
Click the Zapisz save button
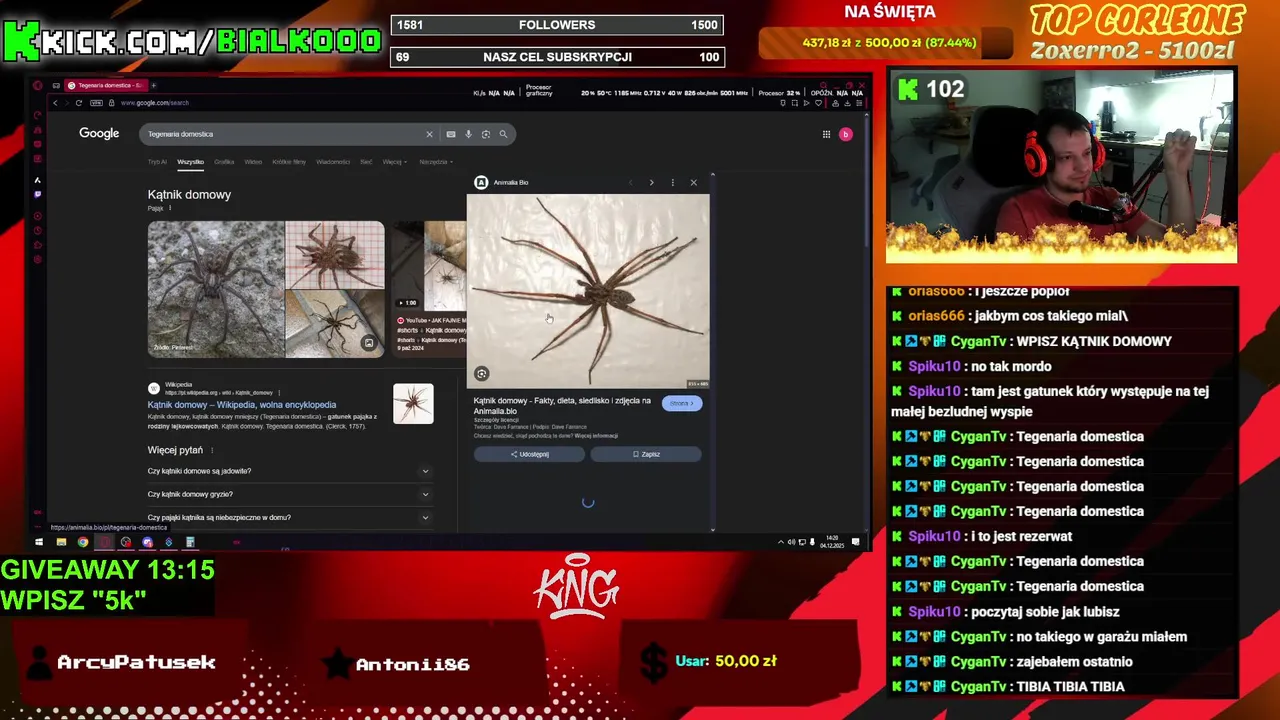click(646, 454)
